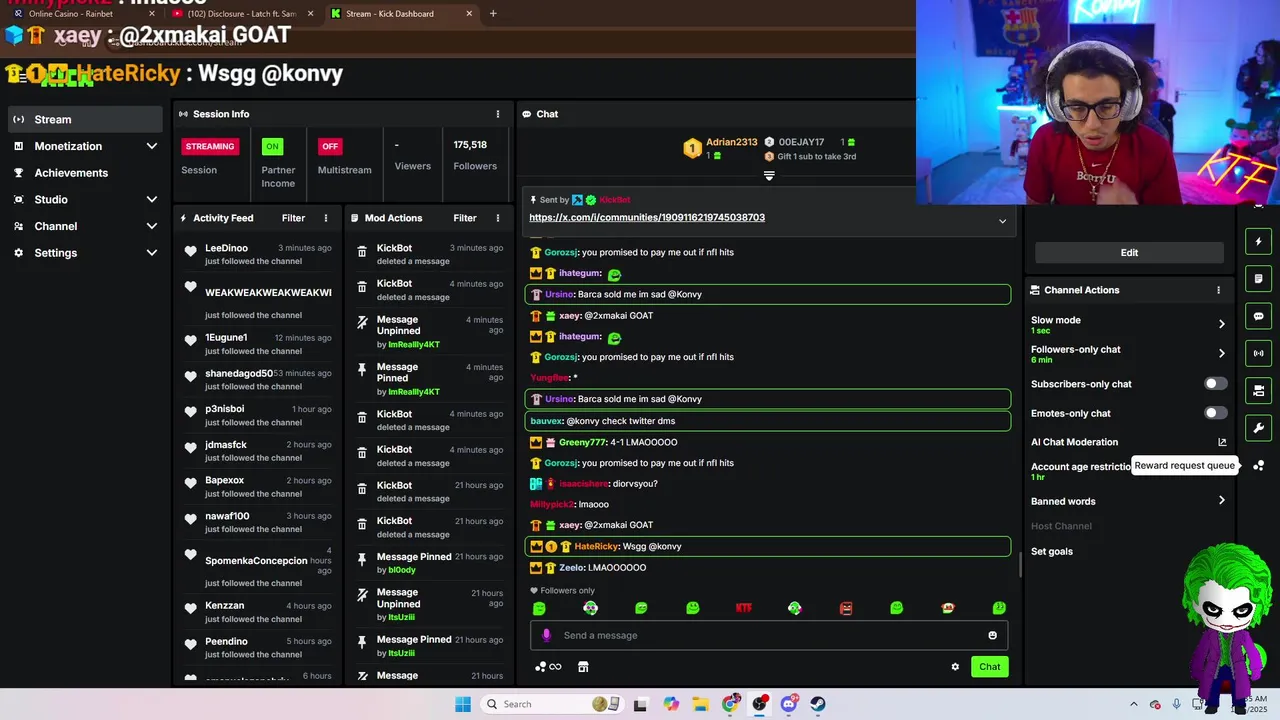1280x720 pixels.
Task: Click the green Chat send button
Action: tap(989, 667)
